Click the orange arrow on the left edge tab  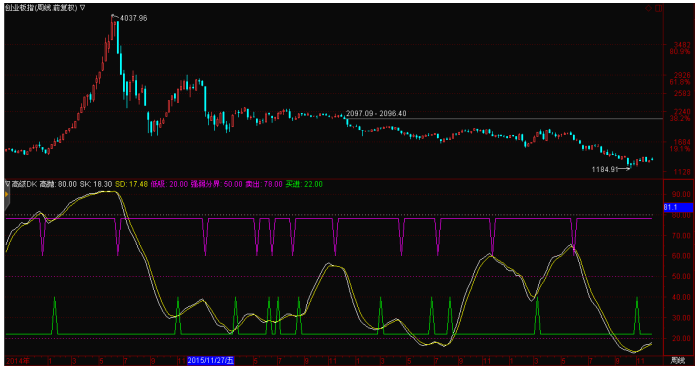click(7, 194)
